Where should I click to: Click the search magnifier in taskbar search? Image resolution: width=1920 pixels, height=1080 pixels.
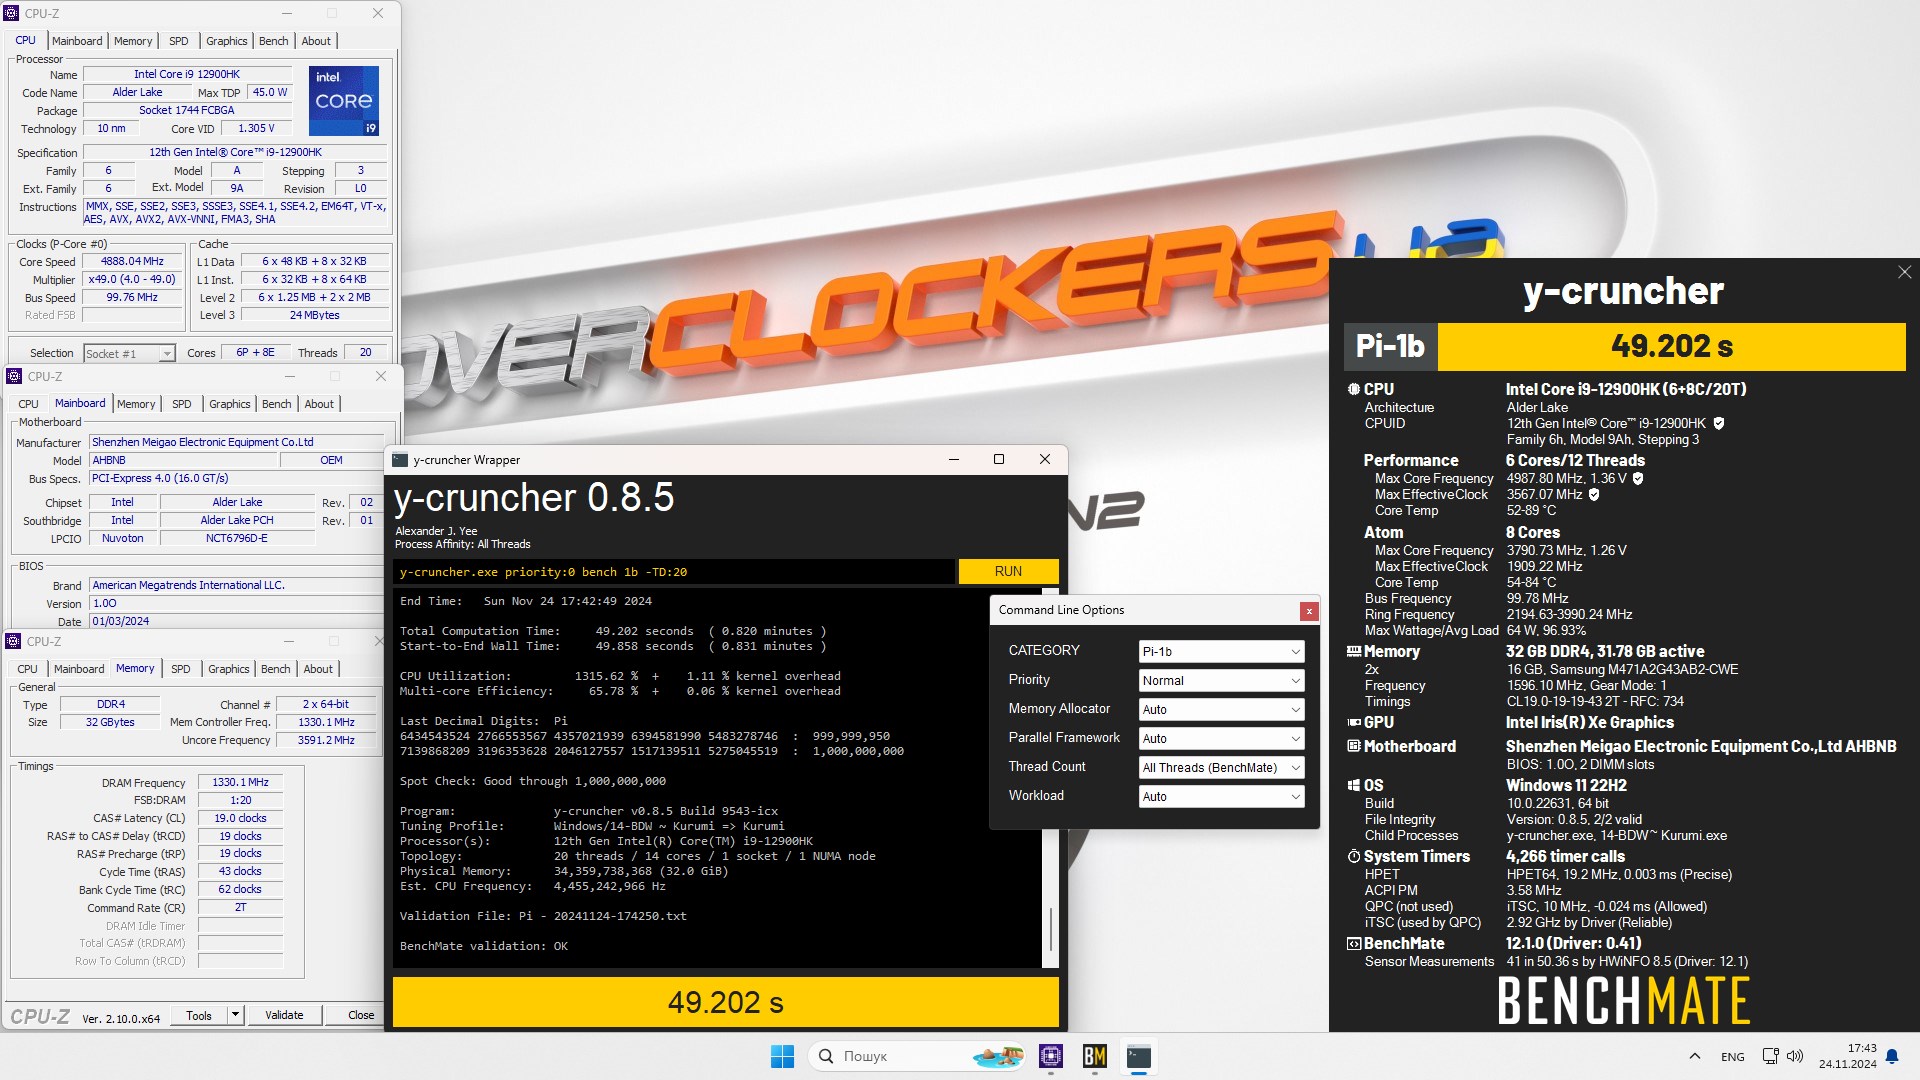click(826, 1056)
